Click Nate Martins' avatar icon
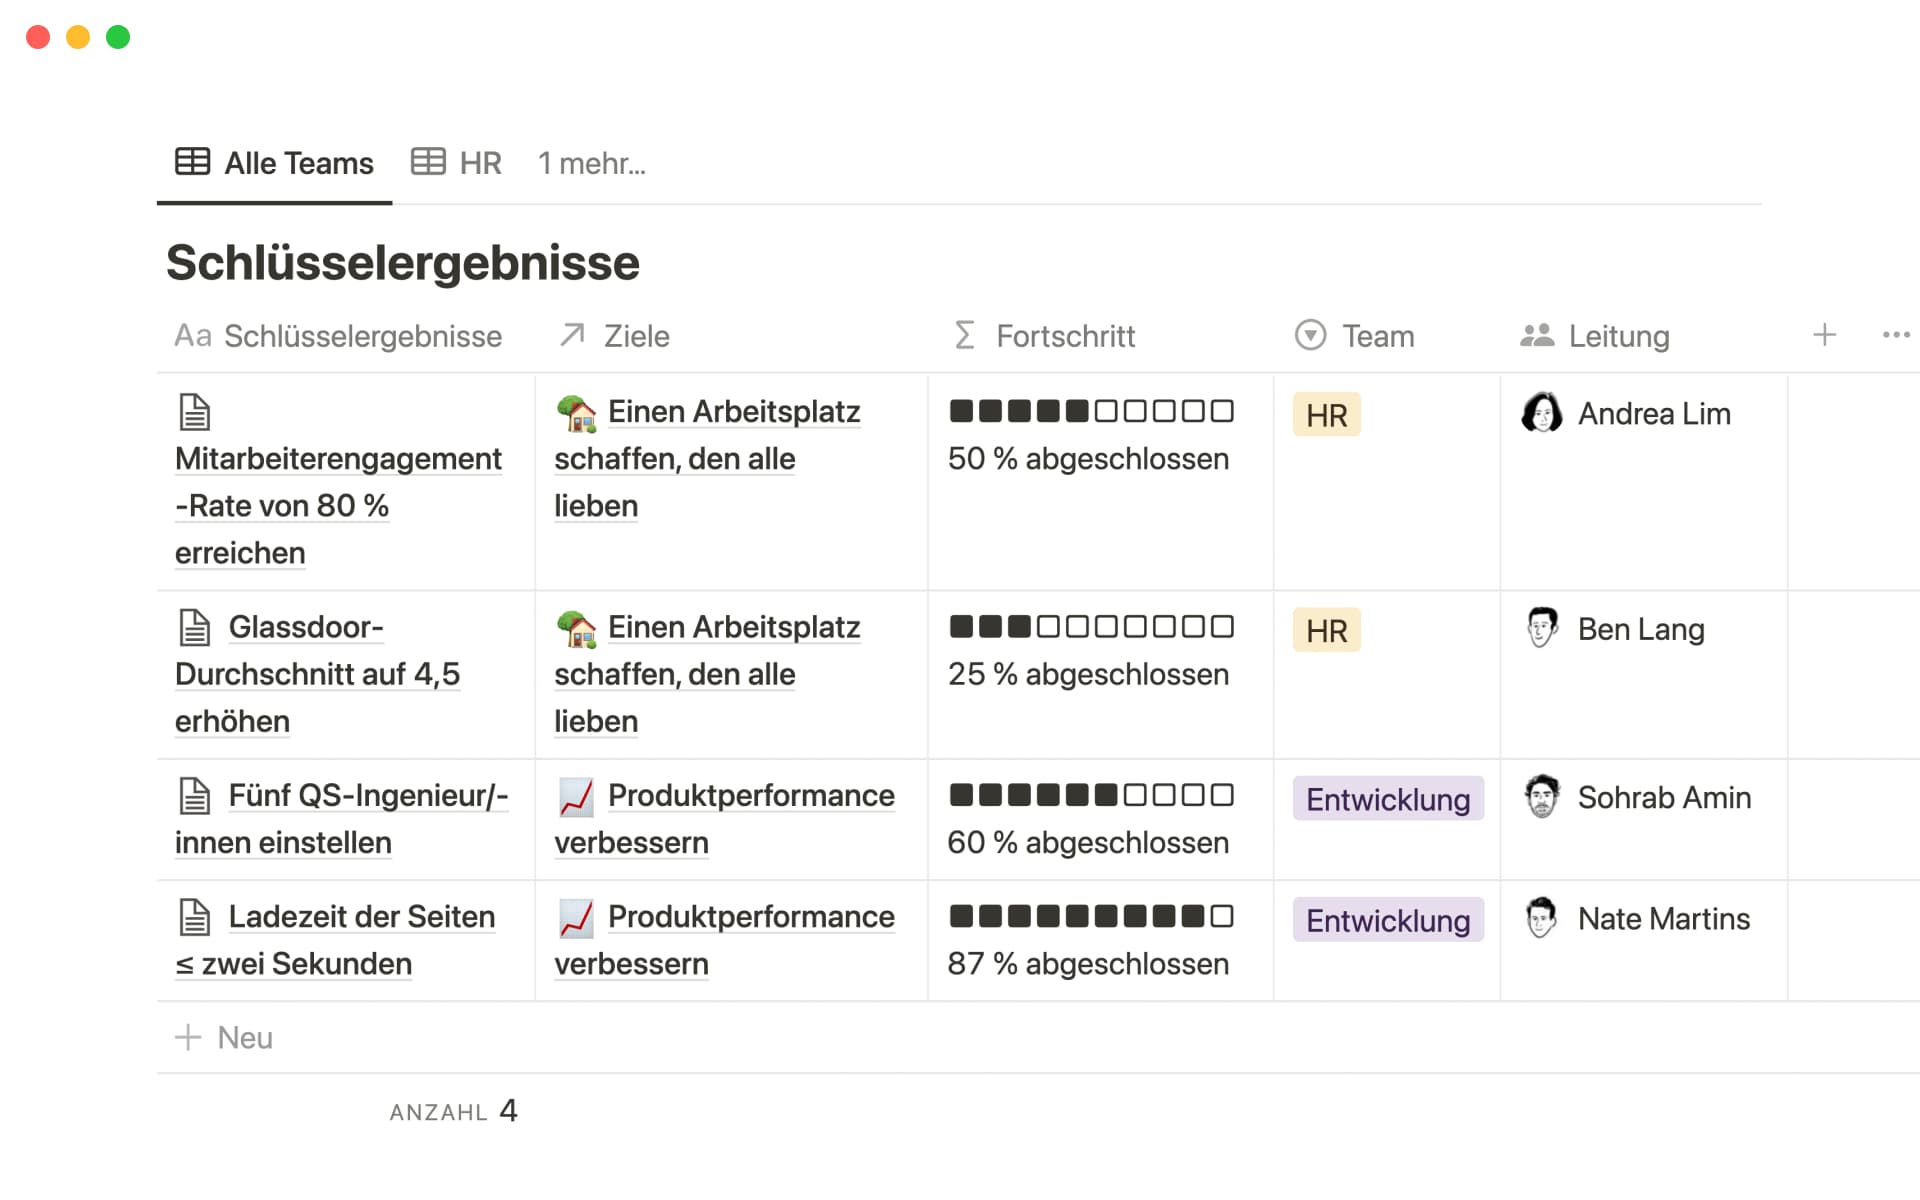This screenshot has width=1920, height=1200. (x=1541, y=918)
